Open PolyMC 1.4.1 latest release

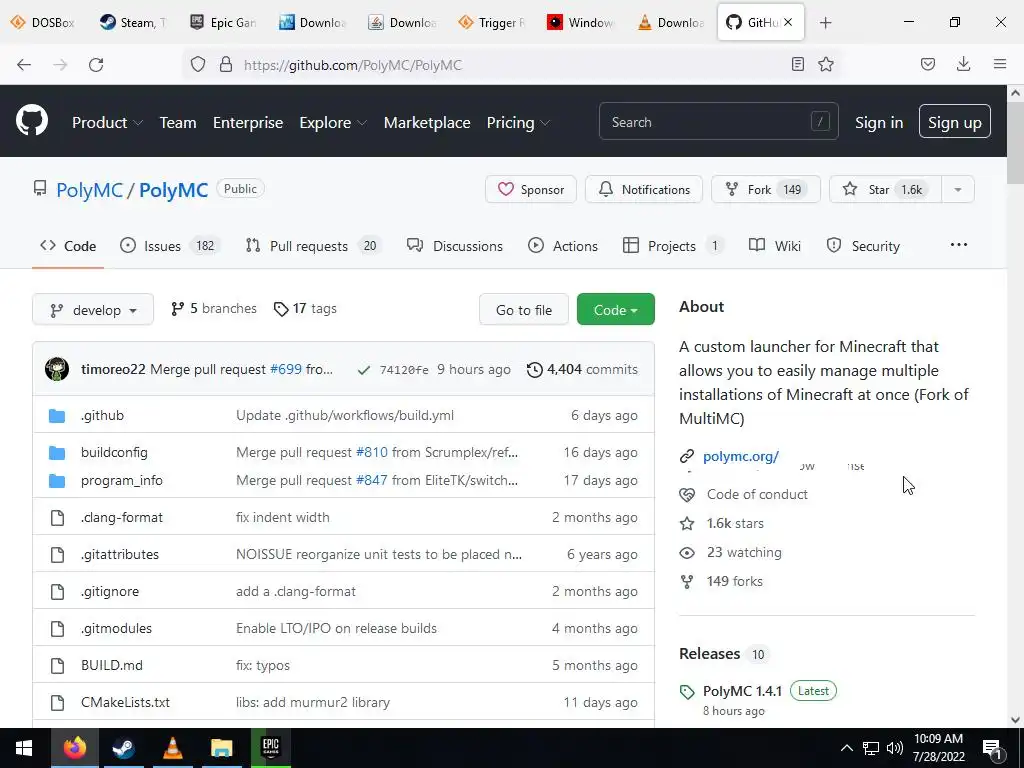click(743, 691)
